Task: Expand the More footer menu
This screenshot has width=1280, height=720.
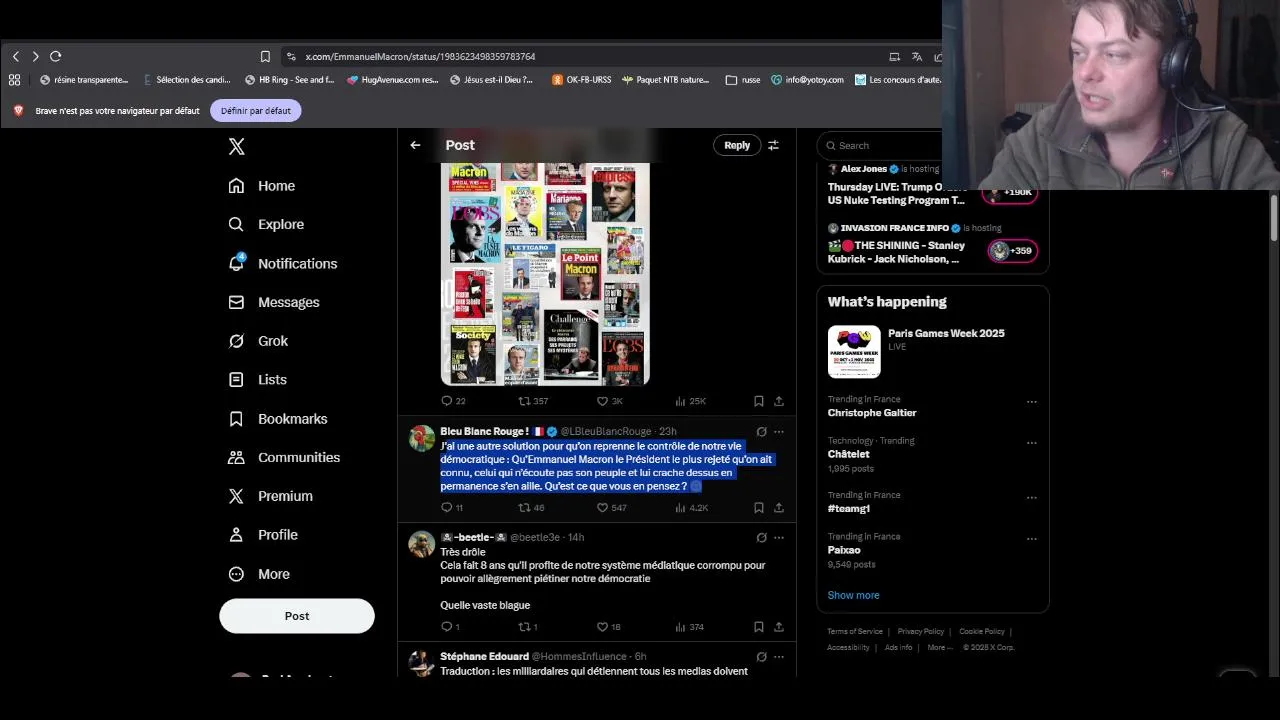Action: coord(939,648)
